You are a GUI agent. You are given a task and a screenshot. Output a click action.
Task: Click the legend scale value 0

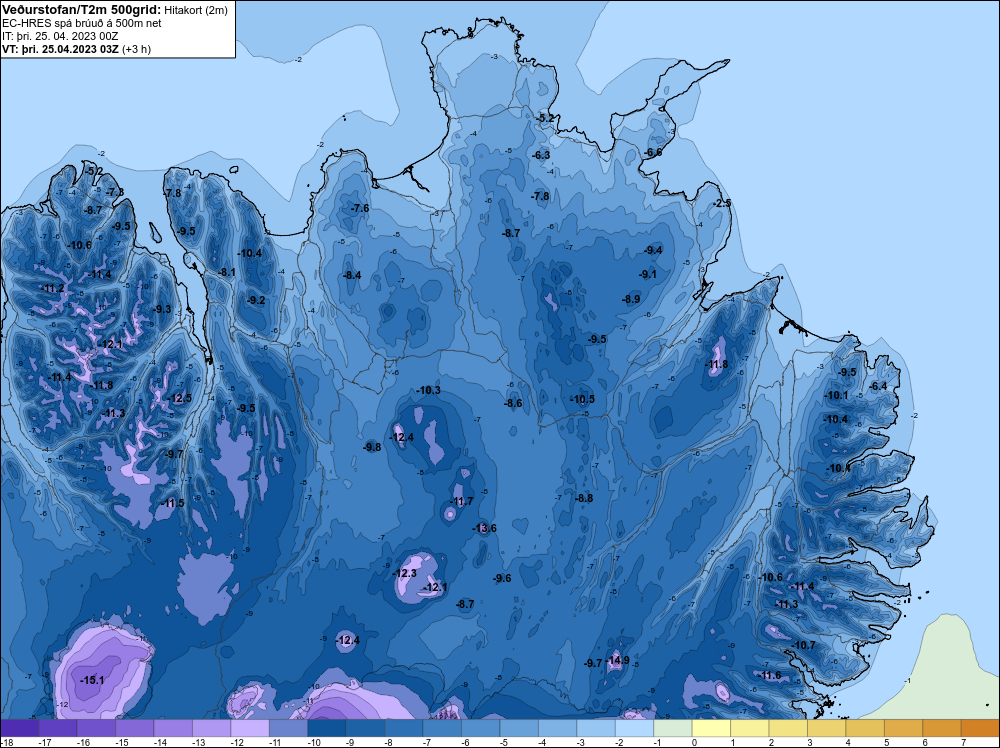694,742
